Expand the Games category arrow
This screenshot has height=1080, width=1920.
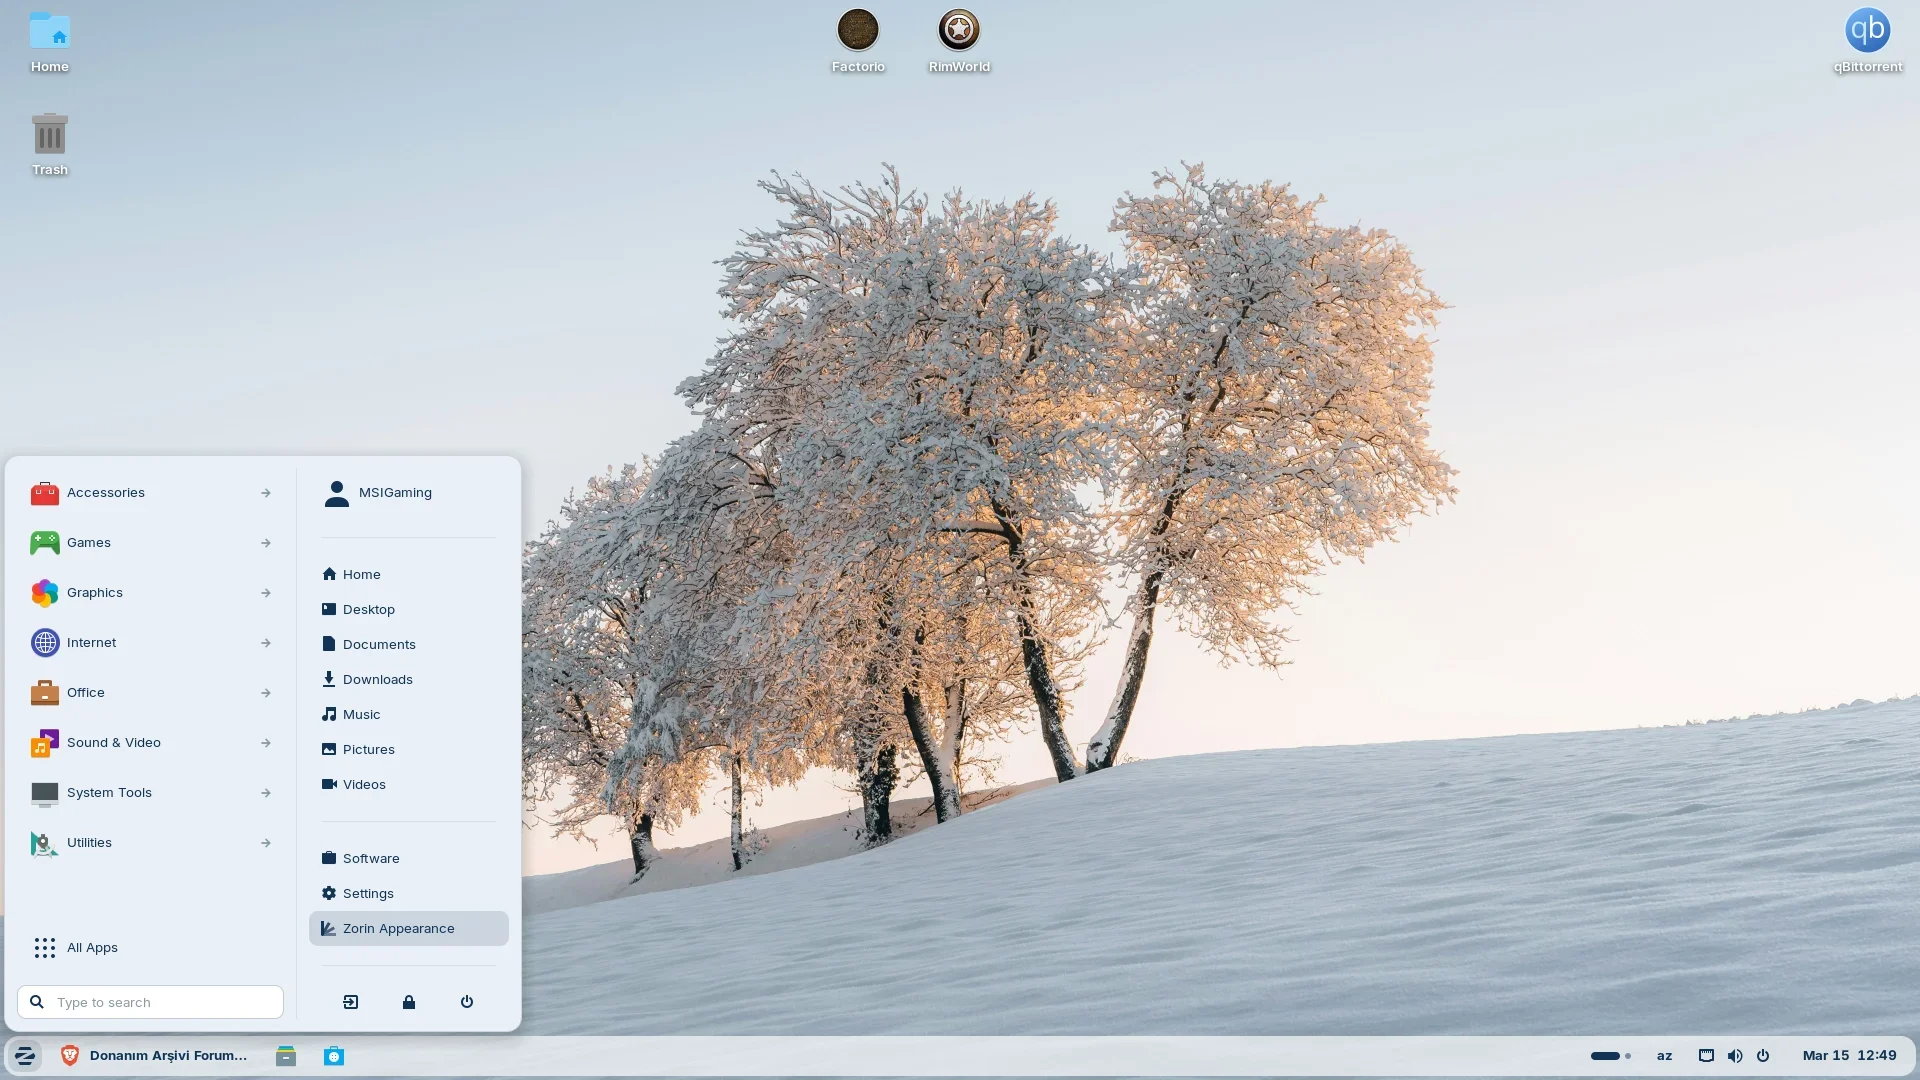[266, 543]
